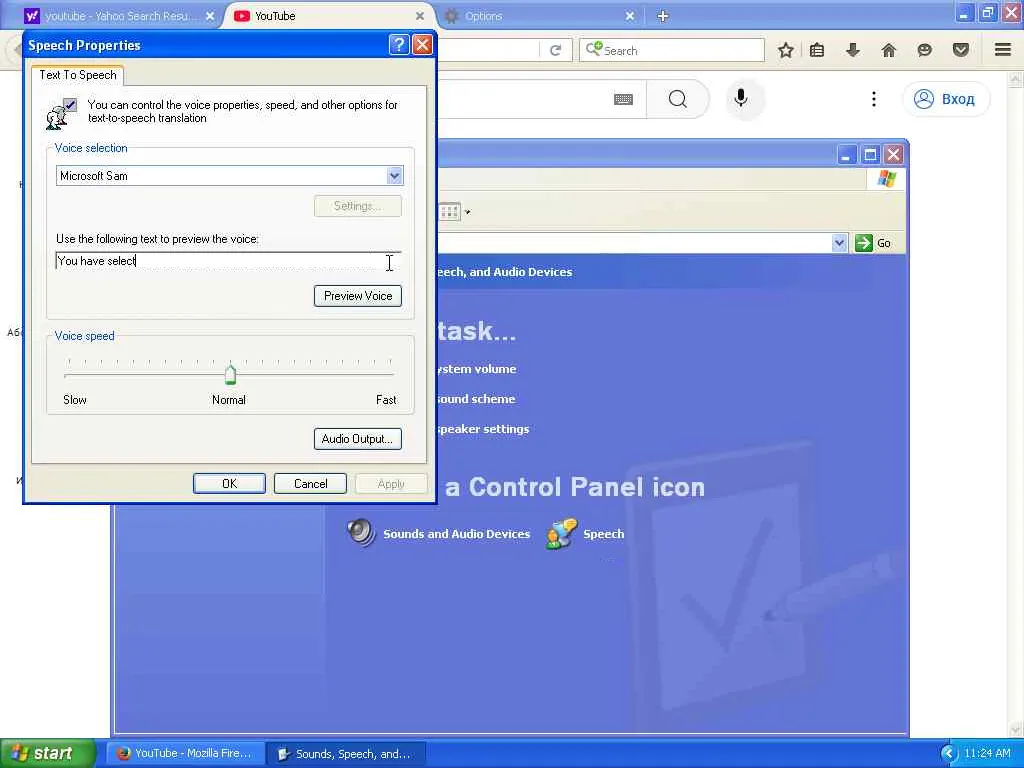Open the bookmarks list icon
The width and height of the screenshot is (1024, 768).
pyautogui.click(x=816, y=50)
